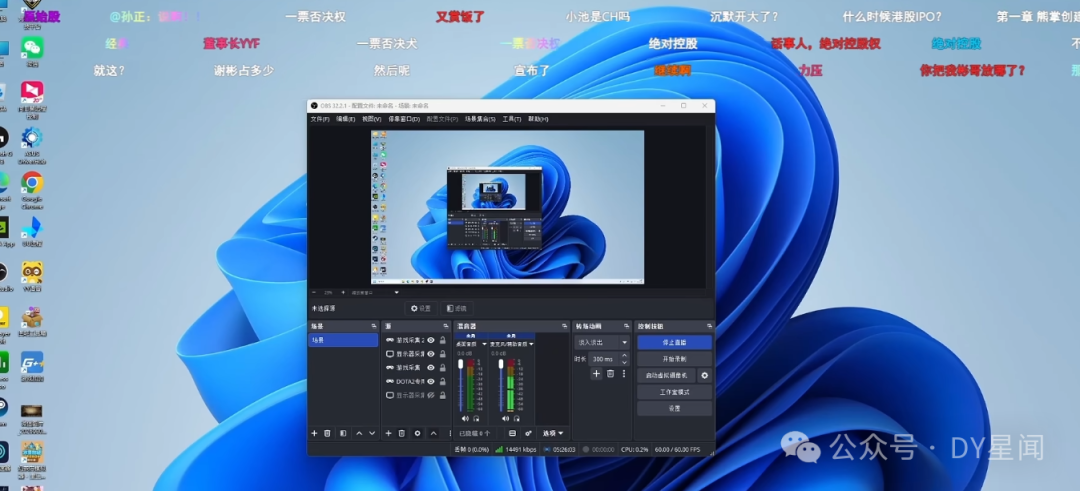Click the 停止直播 button
This screenshot has width=1080, height=491.
pyautogui.click(x=674, y=342)
